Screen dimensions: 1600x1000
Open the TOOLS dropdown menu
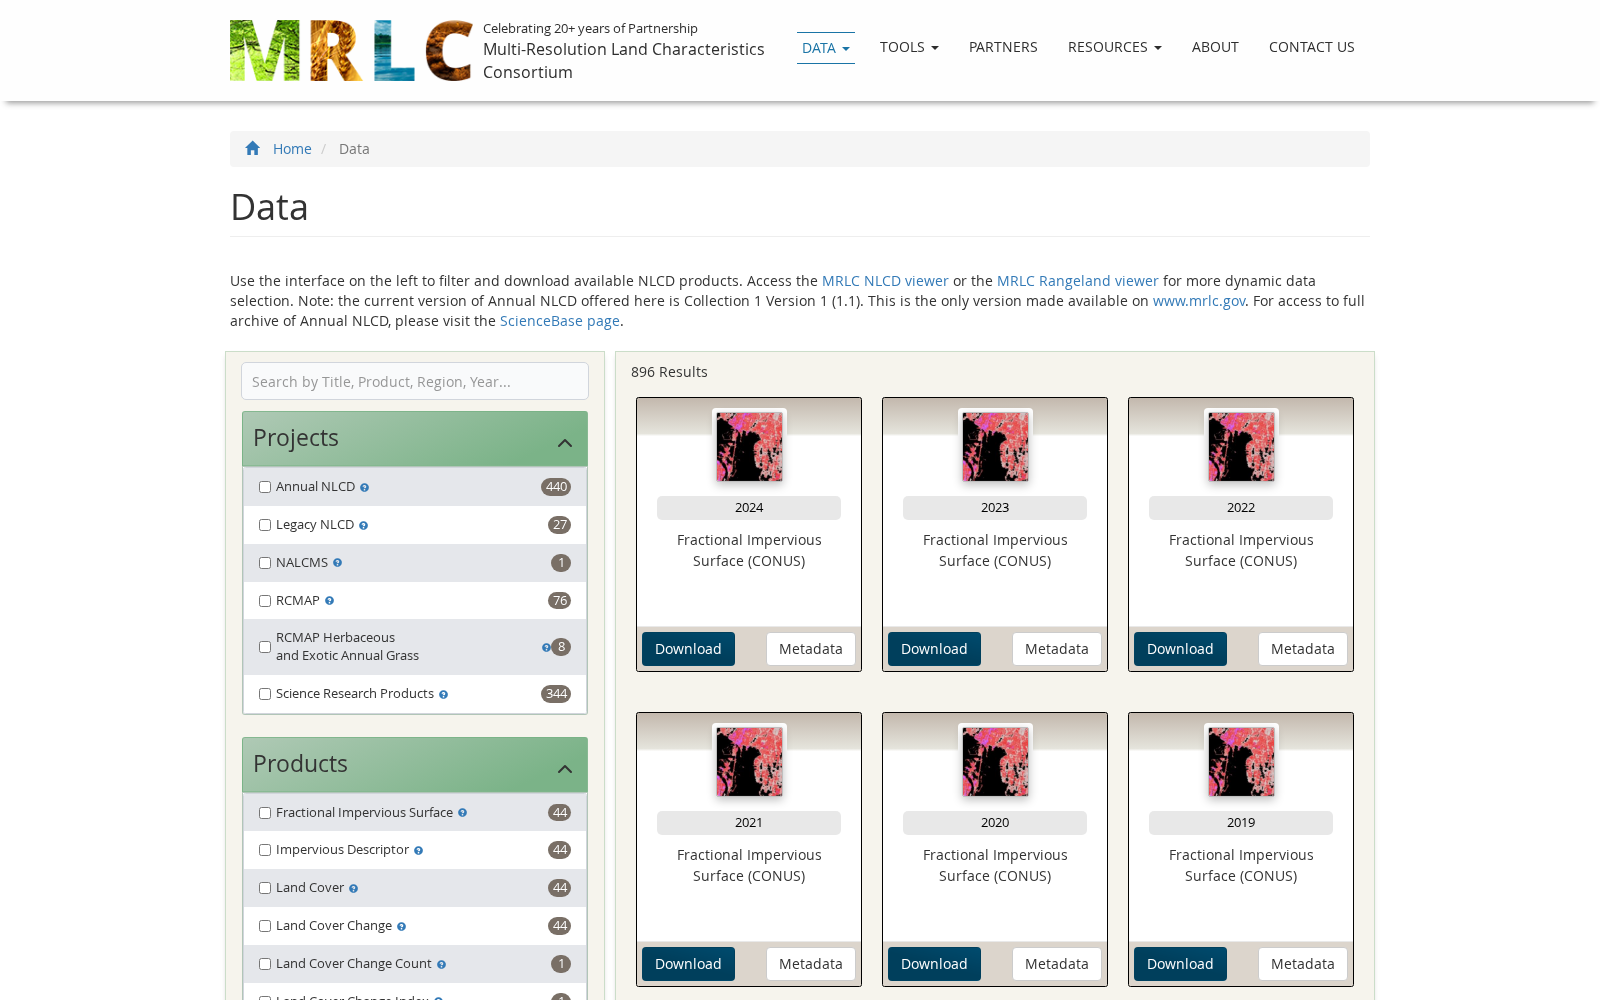tap(909, 47)
